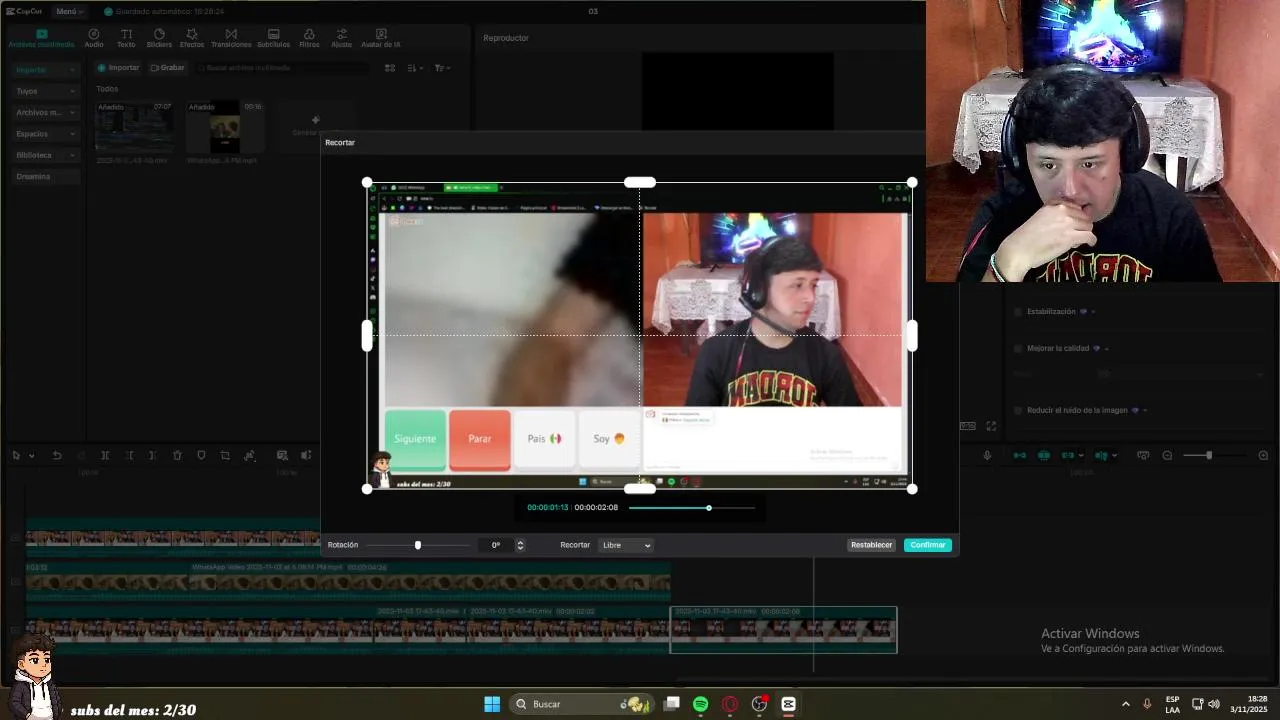Toggle the linkage icon in timeline toolbar
This screenshot has width=1280, height=720.
(1068, 455)
